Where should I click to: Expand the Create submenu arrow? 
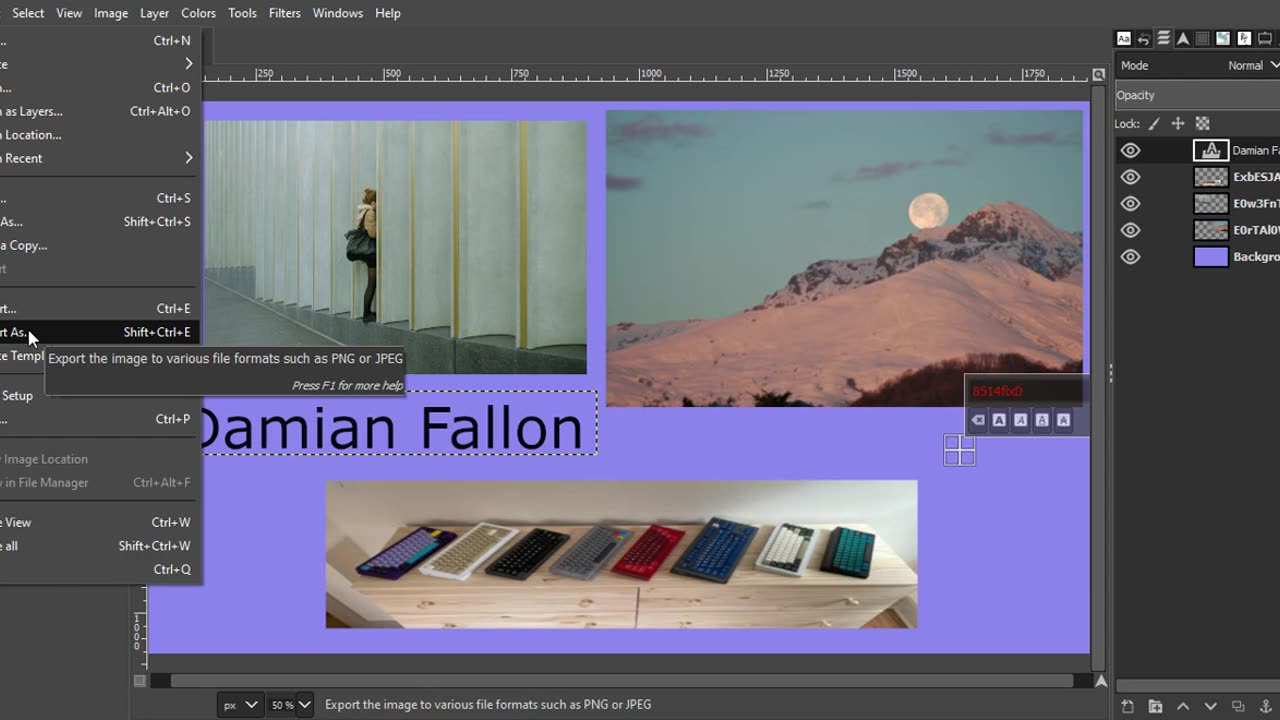(189, 64)
